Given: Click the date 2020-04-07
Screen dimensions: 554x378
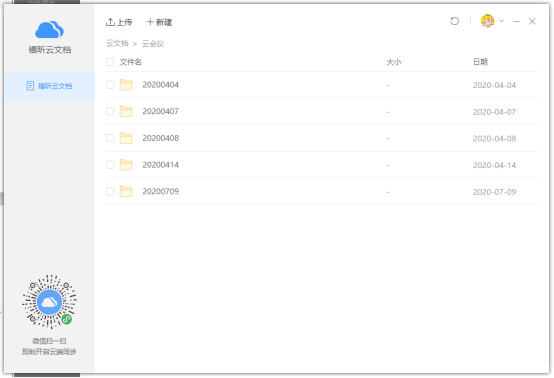Looking at the screenshot, I should click(495, 112).
